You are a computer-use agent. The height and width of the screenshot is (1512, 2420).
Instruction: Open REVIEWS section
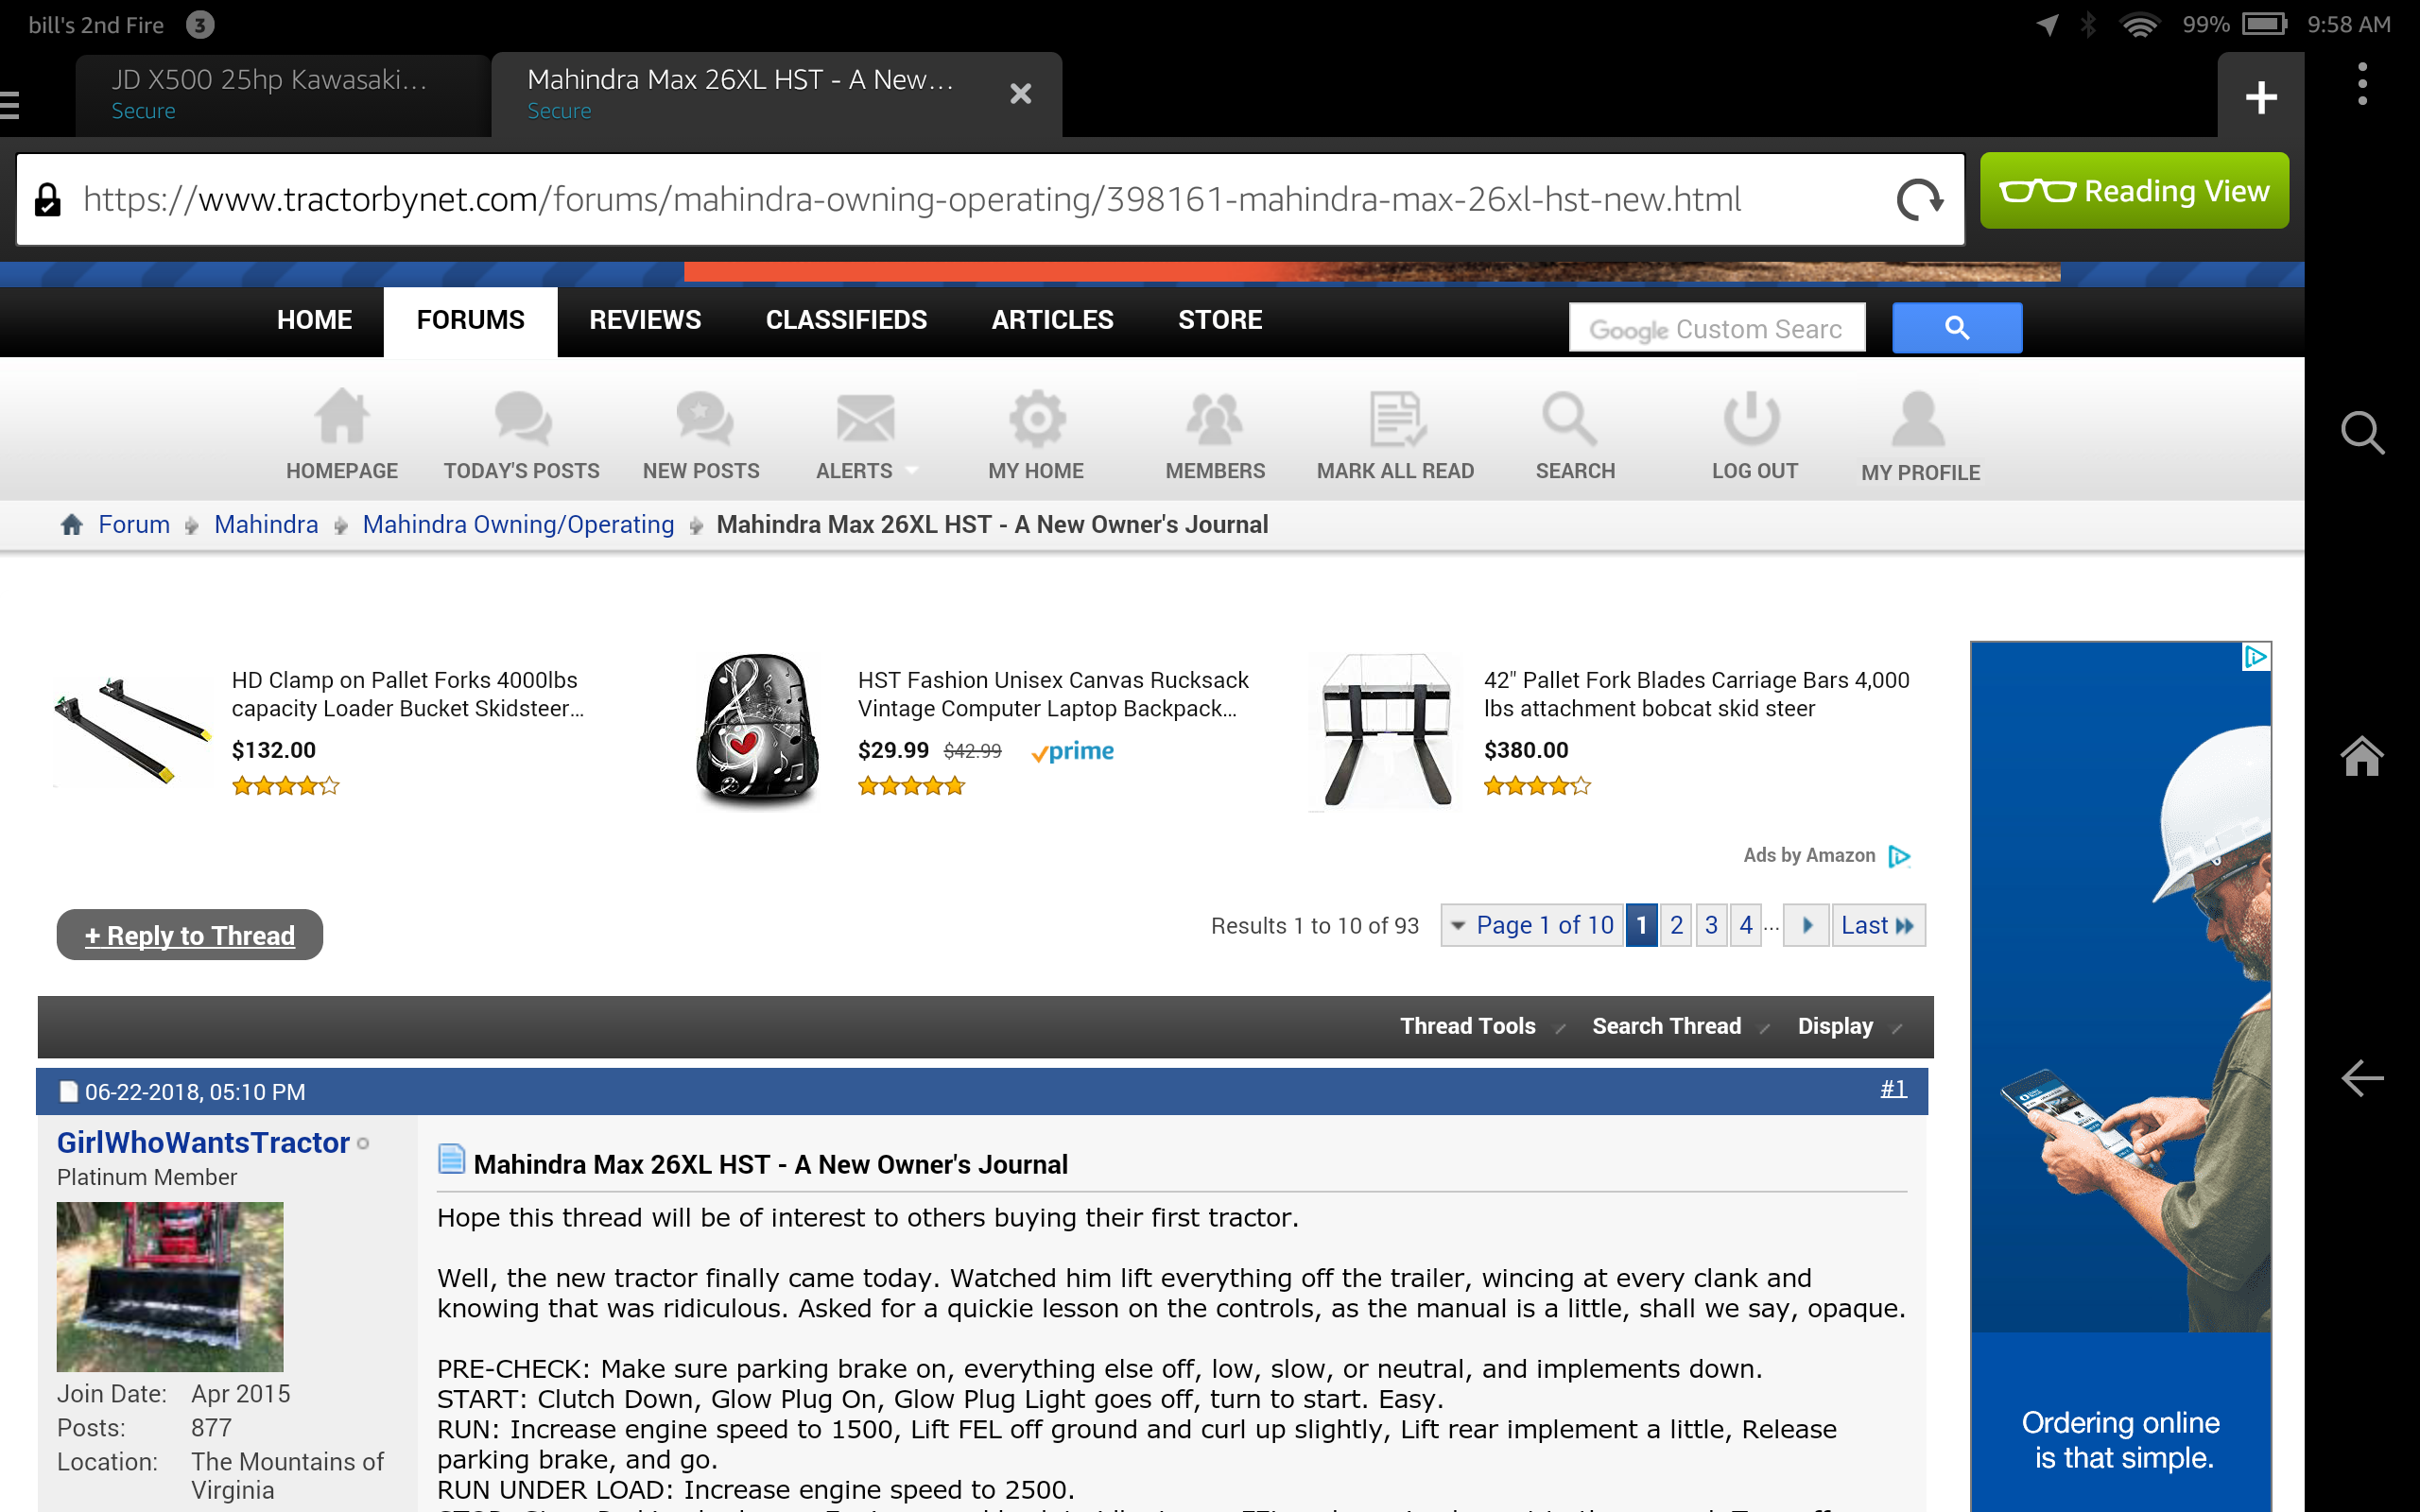(x=645, y=320)
